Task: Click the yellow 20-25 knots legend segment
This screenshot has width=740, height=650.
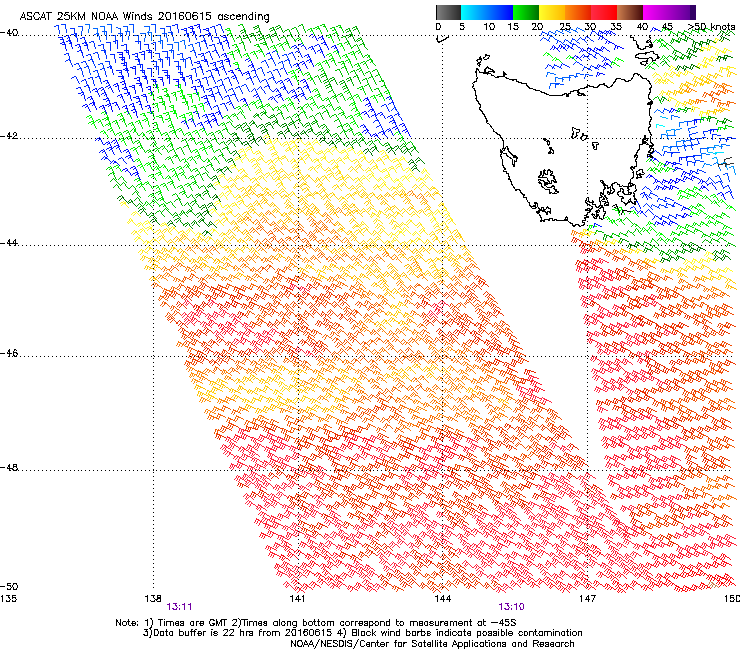Action: coord(552,12)
